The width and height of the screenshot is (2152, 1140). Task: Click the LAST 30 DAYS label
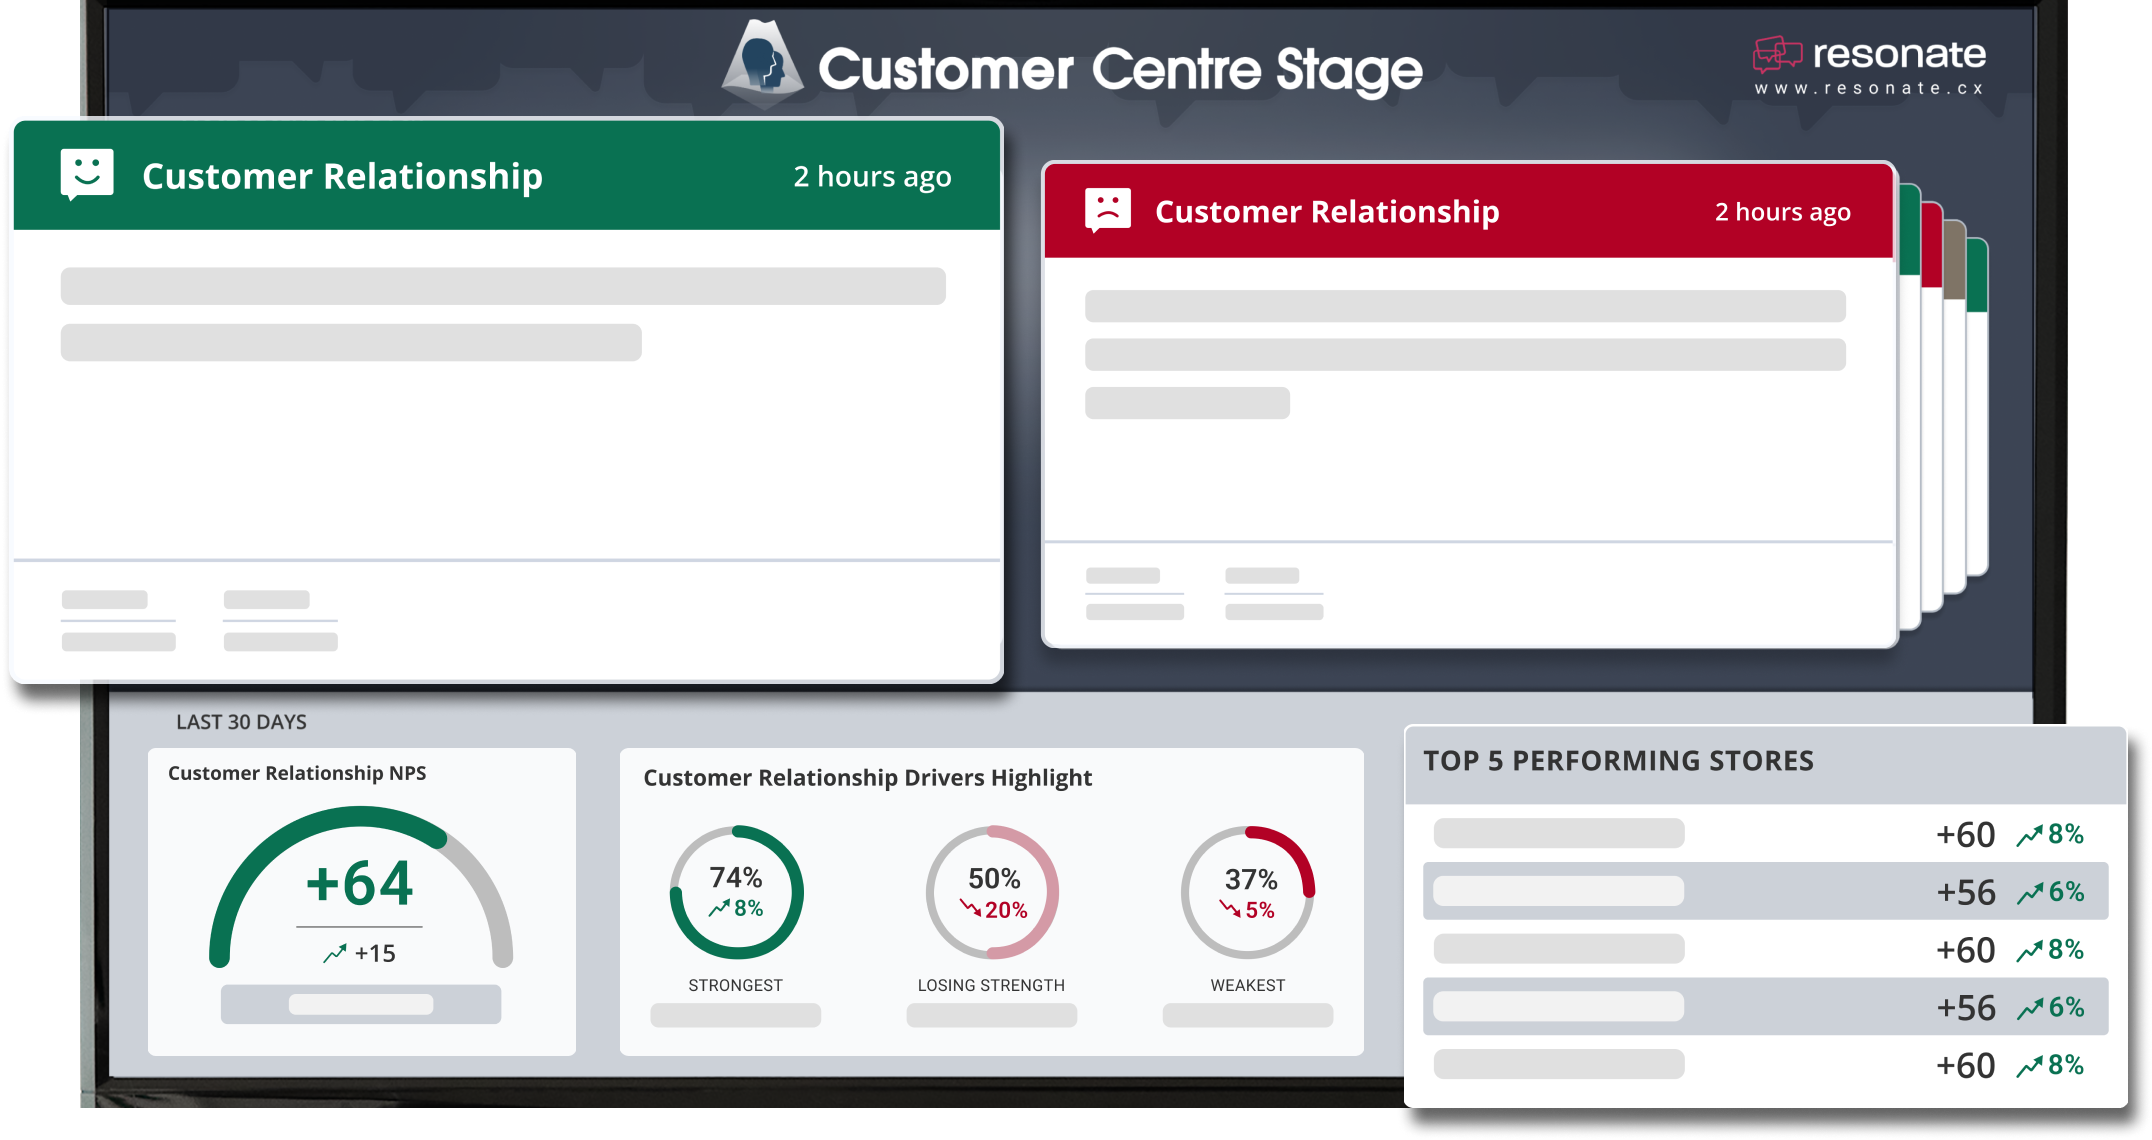click(x=241, y=721)
